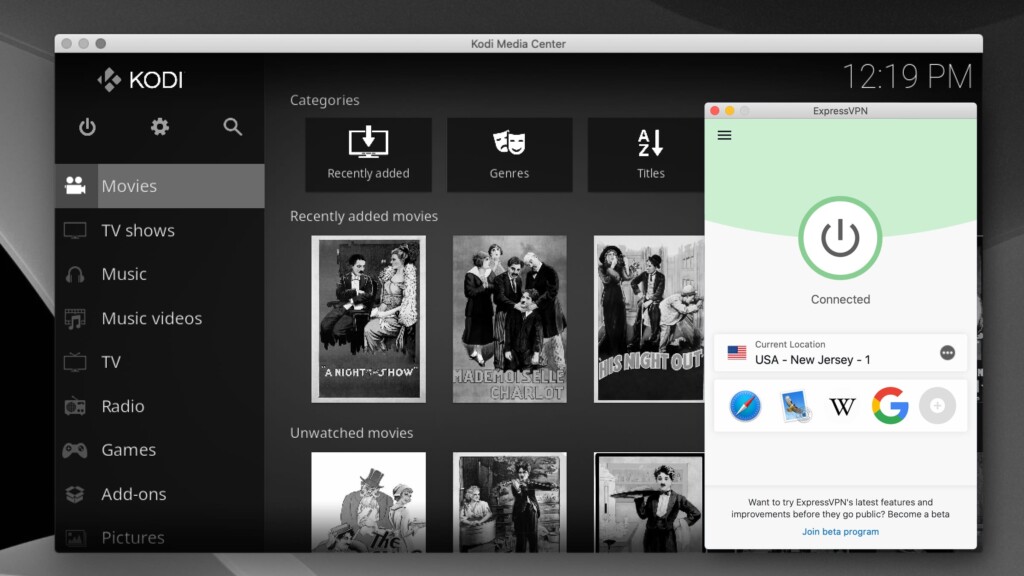The image size is (1024, 576).
Task: Open Mademoiselle Charlot movie poster
Action: [x=509, y=319]
